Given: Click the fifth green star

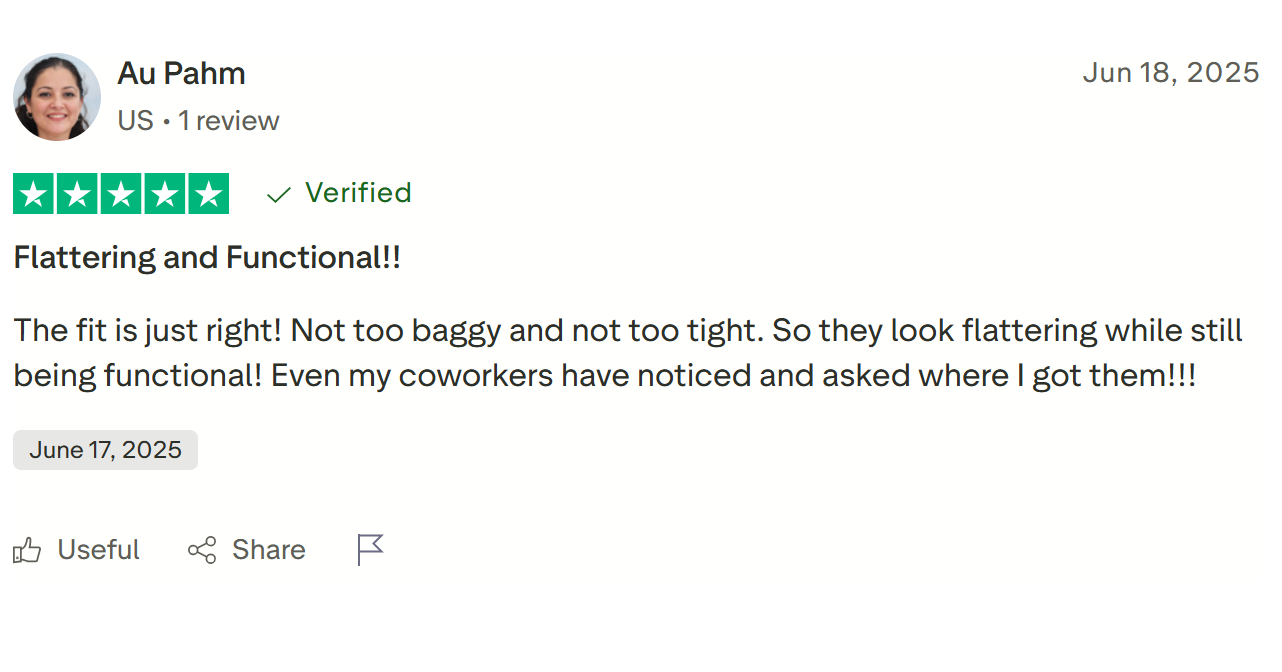Looking at the screenshot, I should point(208,194).
